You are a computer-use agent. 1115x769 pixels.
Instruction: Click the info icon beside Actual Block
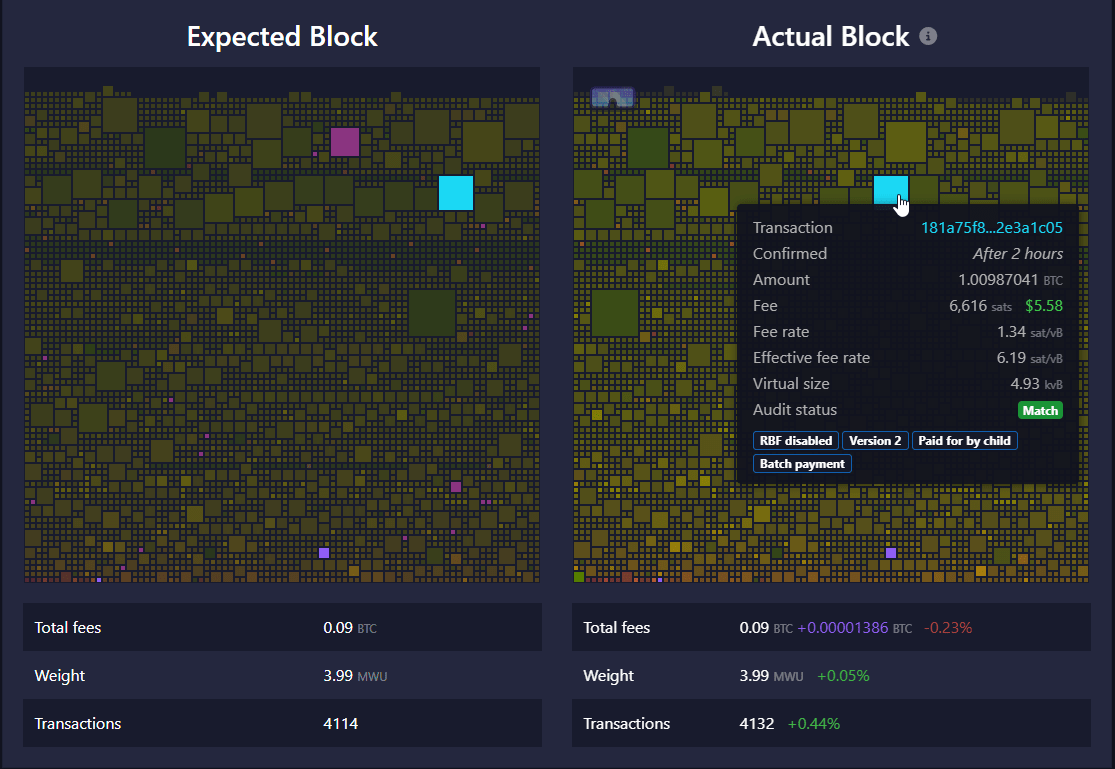(x=928, y=37)
